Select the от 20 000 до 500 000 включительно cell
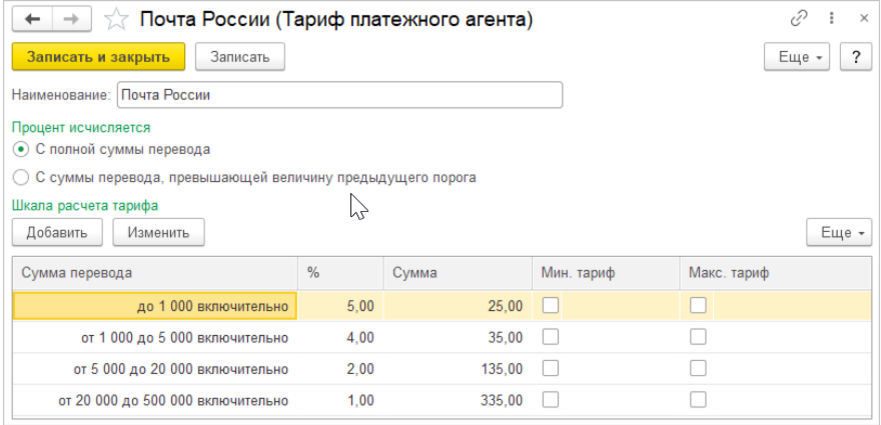This screenshot has height=425, width=881. 155,401
